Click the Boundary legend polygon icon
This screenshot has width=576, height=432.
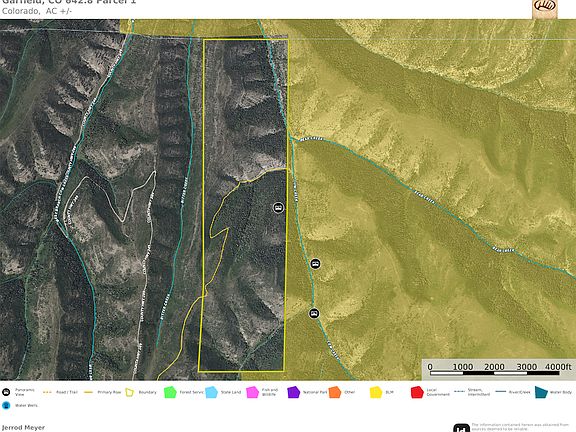pos(130,392)
